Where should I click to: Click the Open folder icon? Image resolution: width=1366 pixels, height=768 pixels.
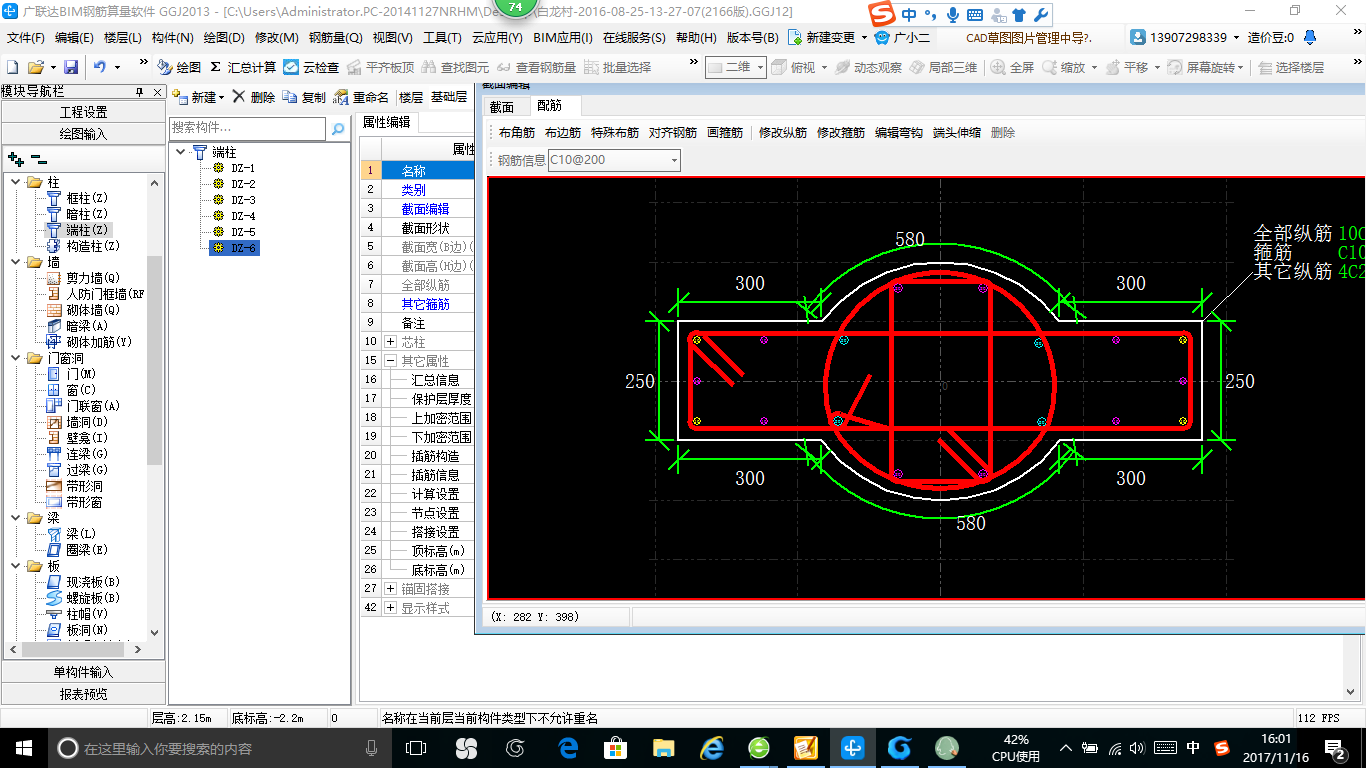pos(35,67)
